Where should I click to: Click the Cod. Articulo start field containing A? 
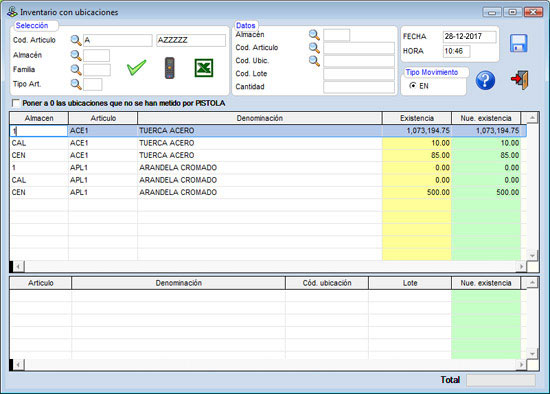point(118,40)
